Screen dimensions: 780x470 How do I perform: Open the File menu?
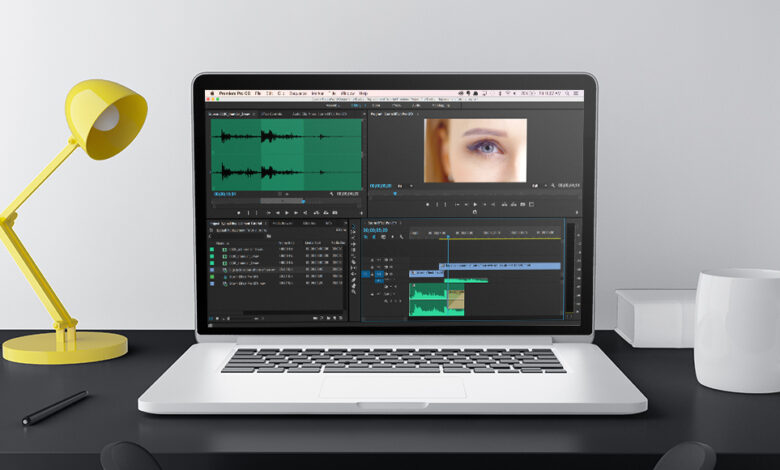(258, 93)
